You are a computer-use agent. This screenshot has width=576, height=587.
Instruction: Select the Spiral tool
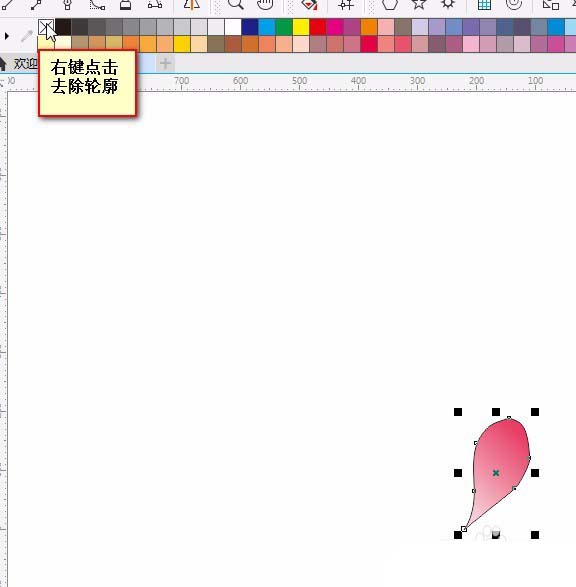coord(513,4)
